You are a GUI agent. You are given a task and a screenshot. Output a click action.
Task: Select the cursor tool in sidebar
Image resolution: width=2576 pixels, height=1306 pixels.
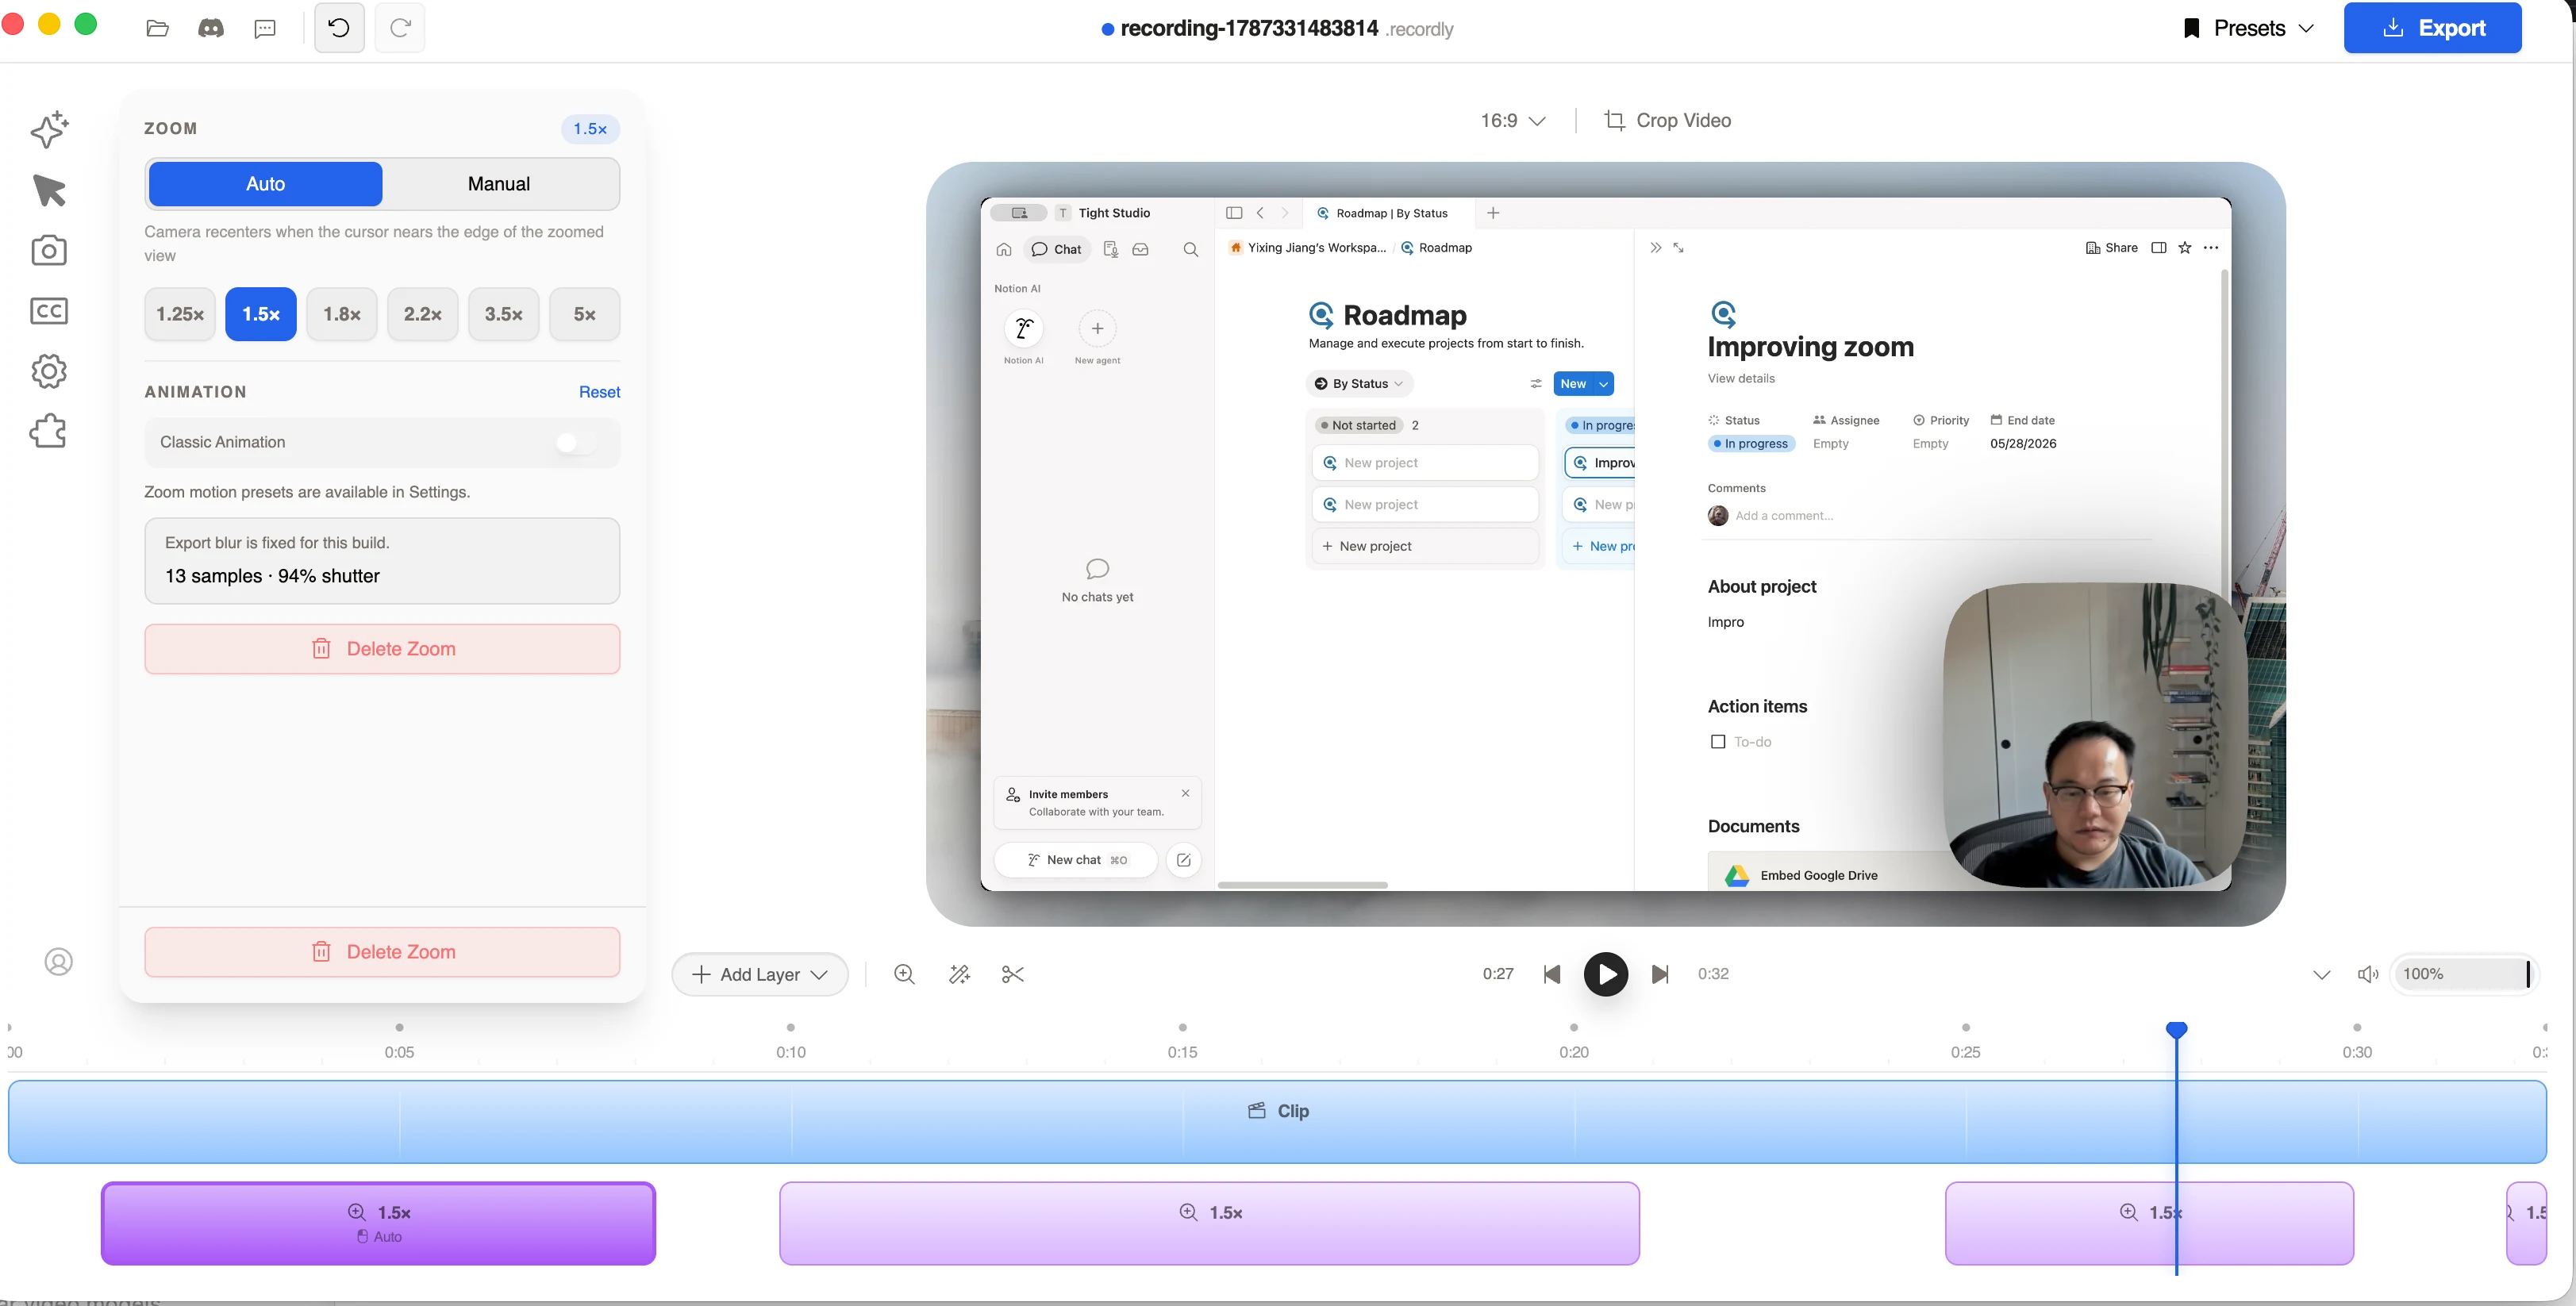point(49,190)
